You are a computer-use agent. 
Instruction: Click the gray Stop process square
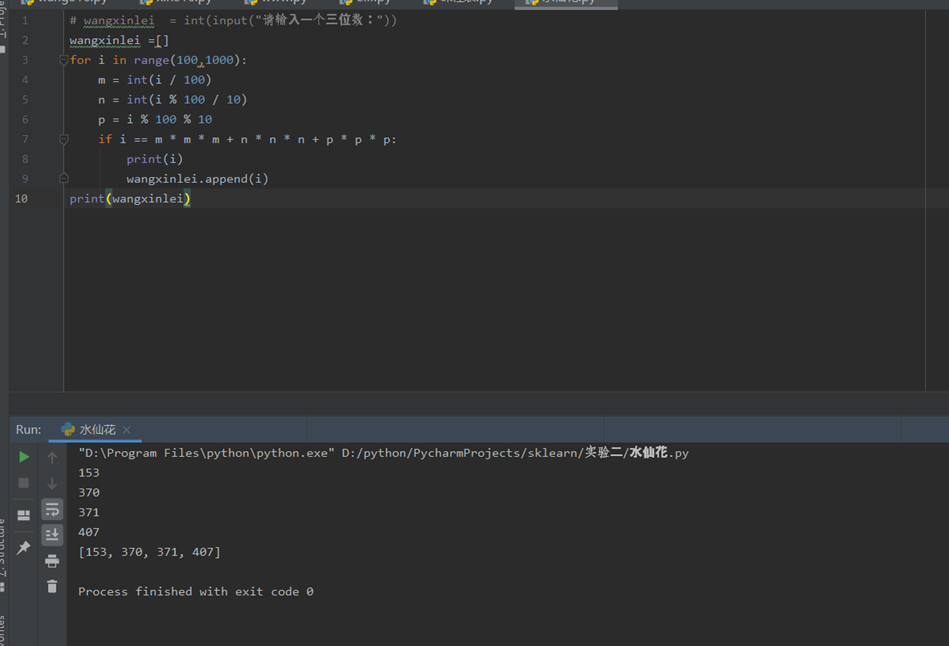coord(24,483)
